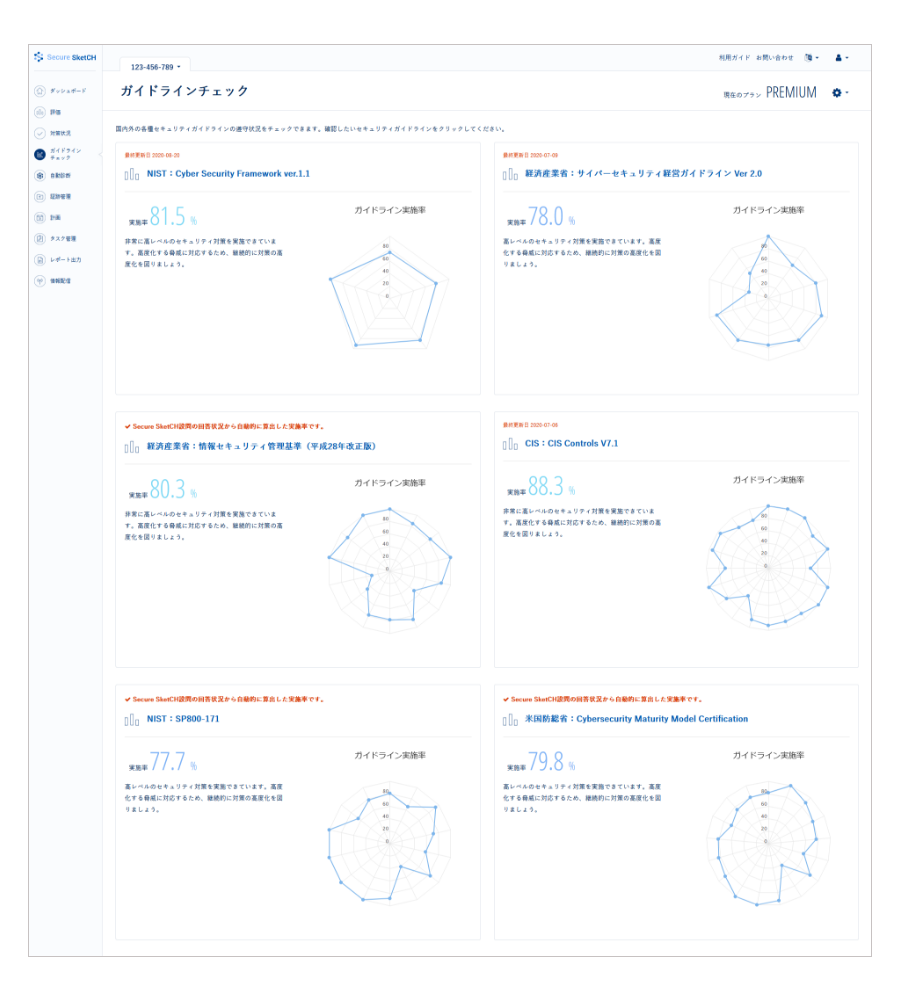This screenshot has height=1000, width=900.
Task: Click the 78.0 % implementation rate value
Action: 552,217
